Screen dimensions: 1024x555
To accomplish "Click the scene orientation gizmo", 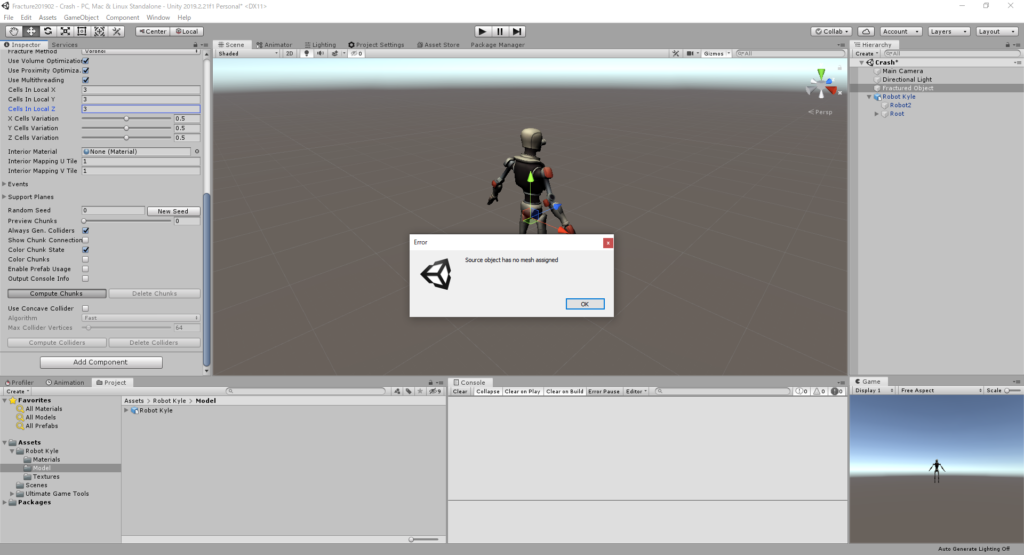I will (x=822, y=85).
